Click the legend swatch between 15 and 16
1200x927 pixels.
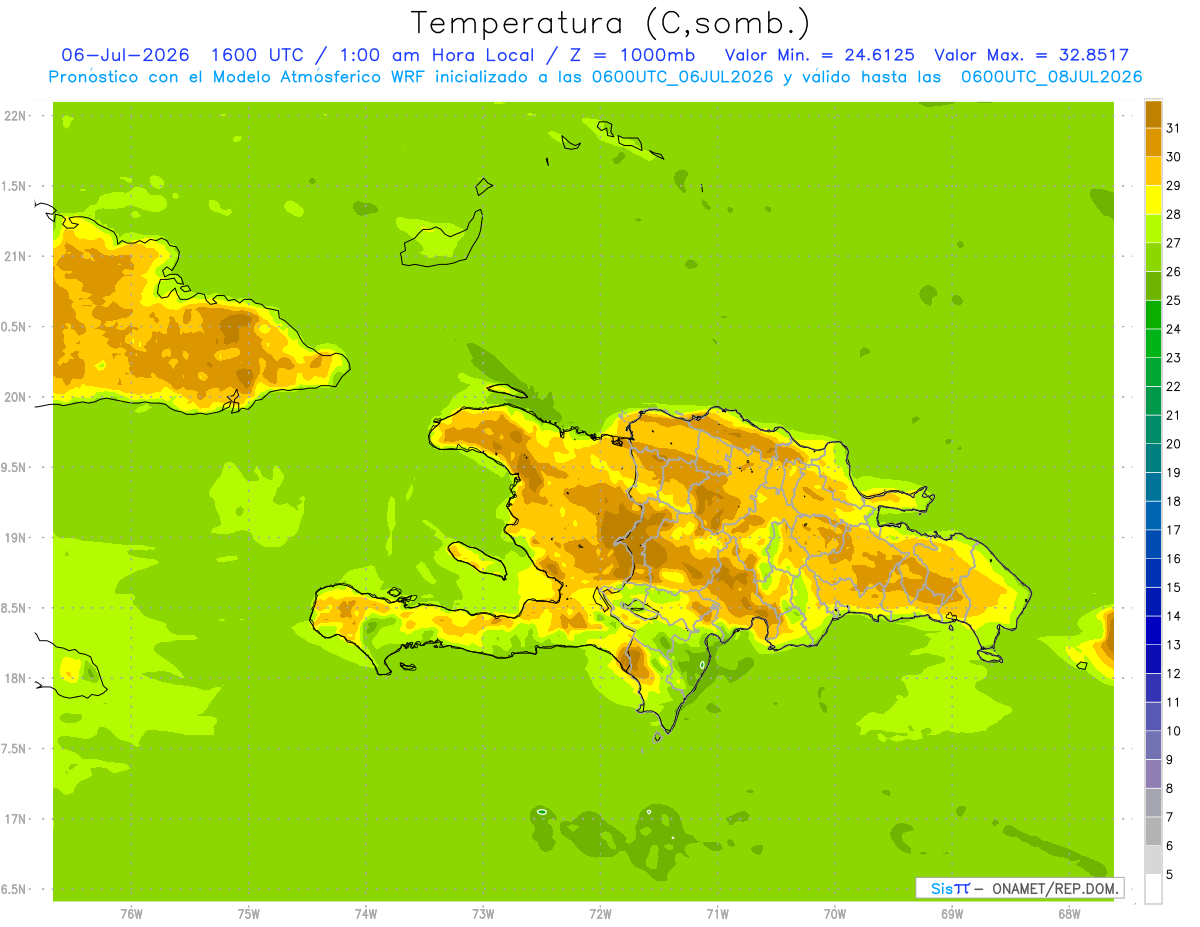coord(1153,572)
